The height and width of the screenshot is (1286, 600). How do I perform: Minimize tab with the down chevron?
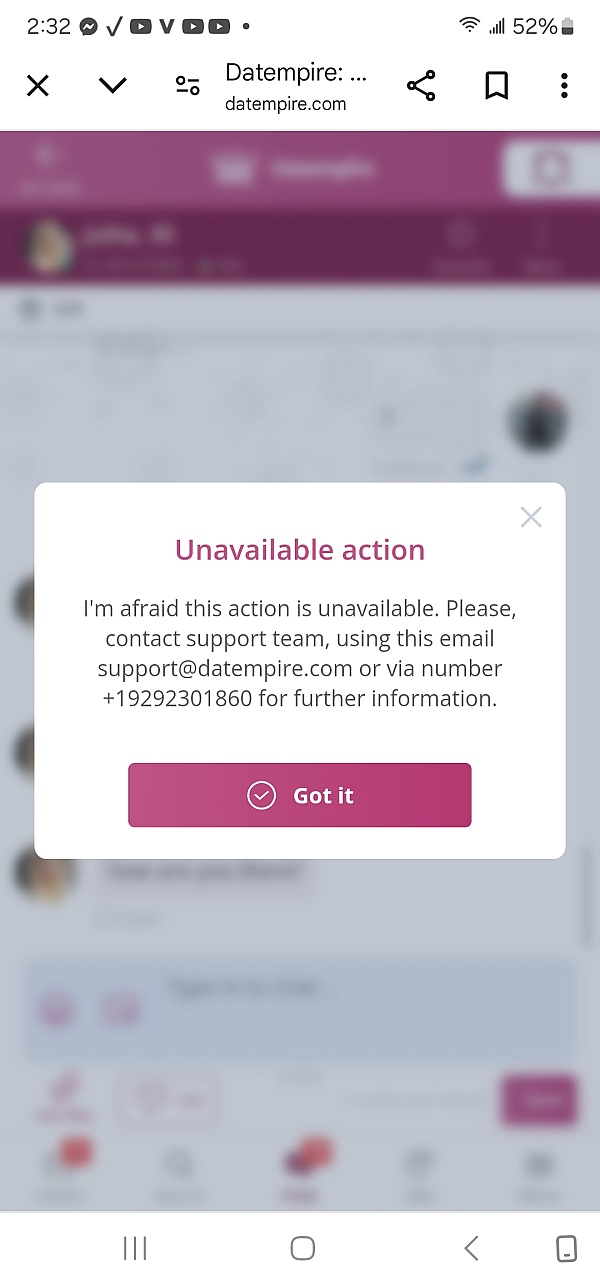[113, 86]
